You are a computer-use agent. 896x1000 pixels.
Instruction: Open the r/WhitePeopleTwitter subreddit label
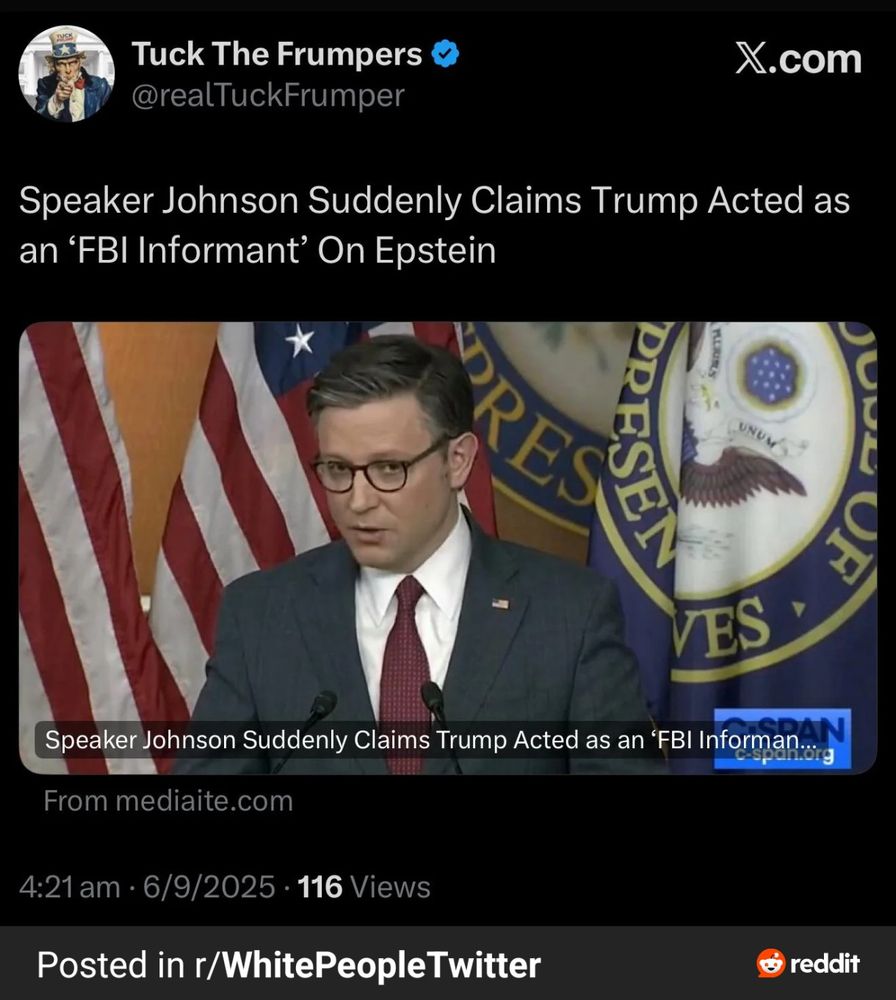click(x=368, y=964)
